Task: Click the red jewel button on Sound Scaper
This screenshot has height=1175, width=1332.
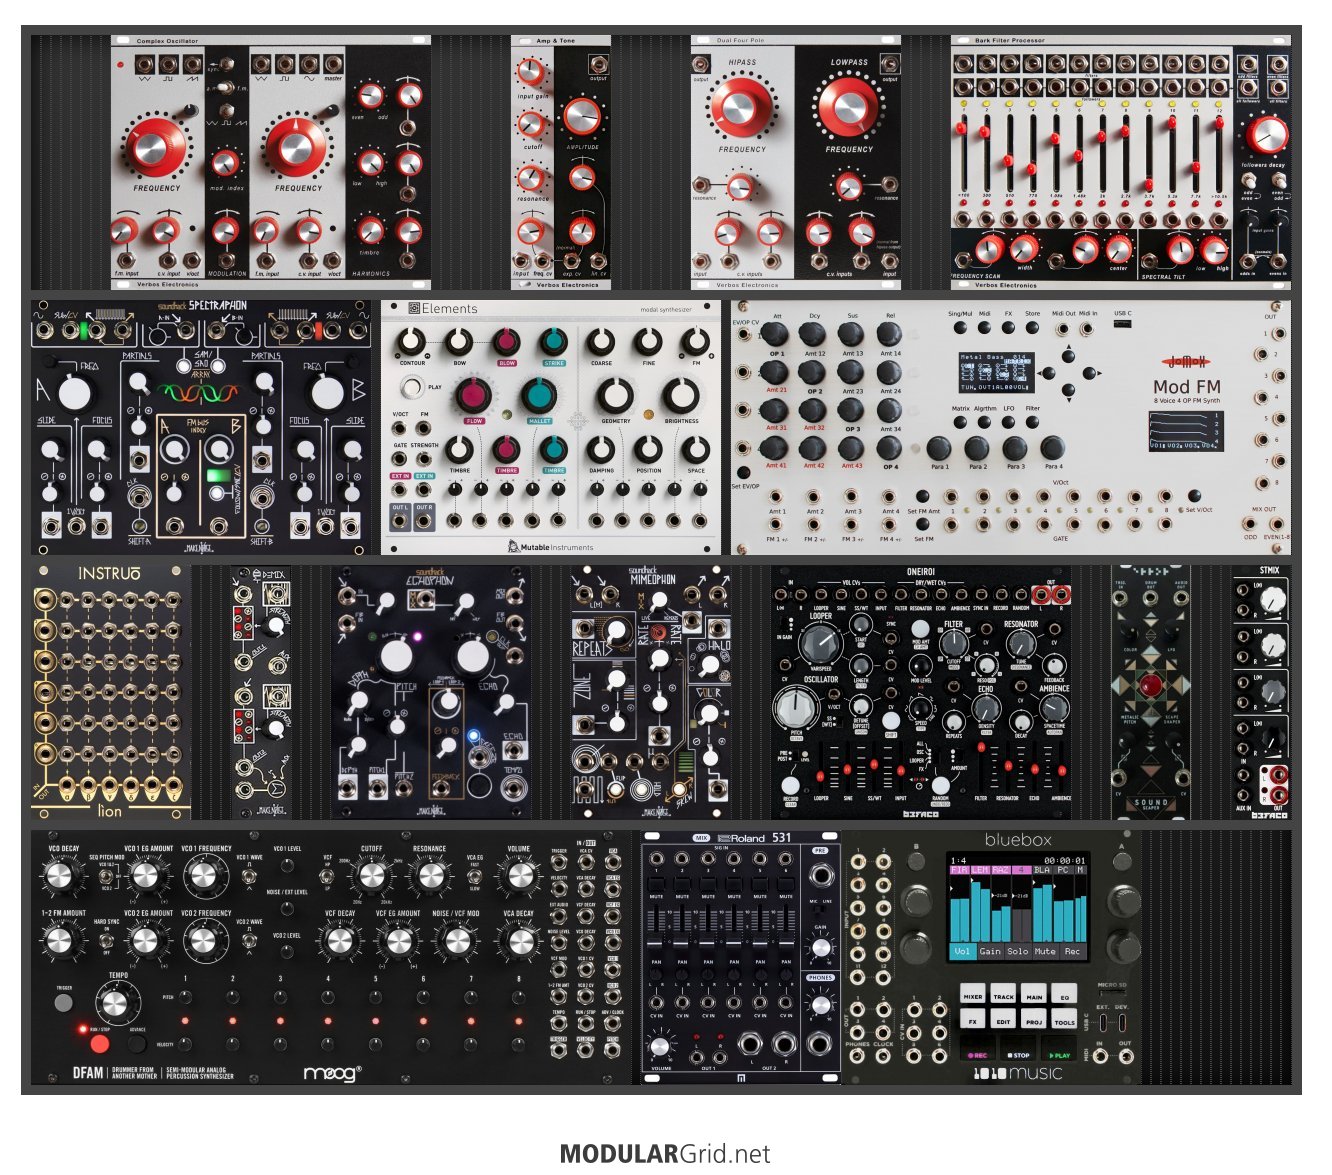Action: point(1151,686)
